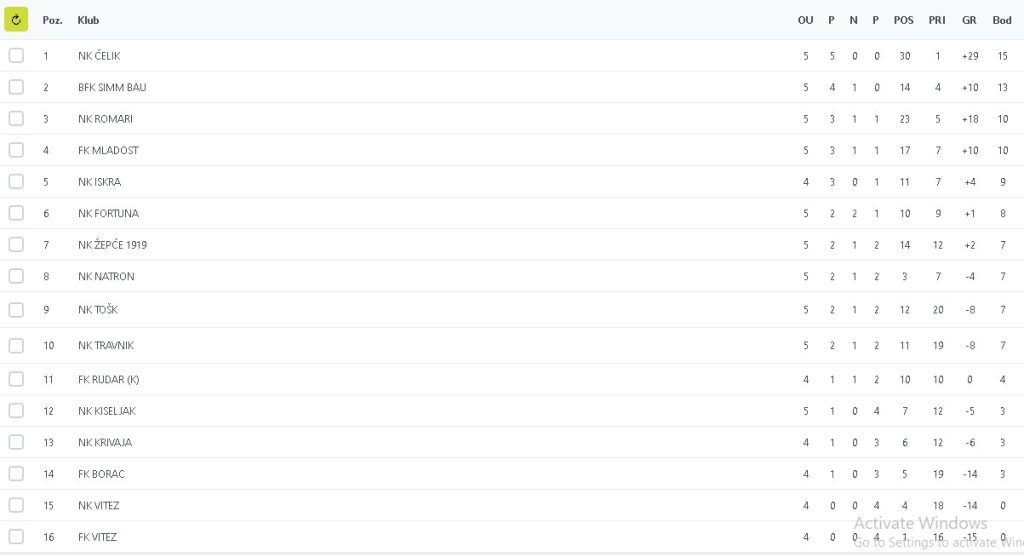Image resolution: width=1024 pixels, height=557 pixels.
Task: Enable the NK FORTUNA row checkbox
Action: click(16, 213)
